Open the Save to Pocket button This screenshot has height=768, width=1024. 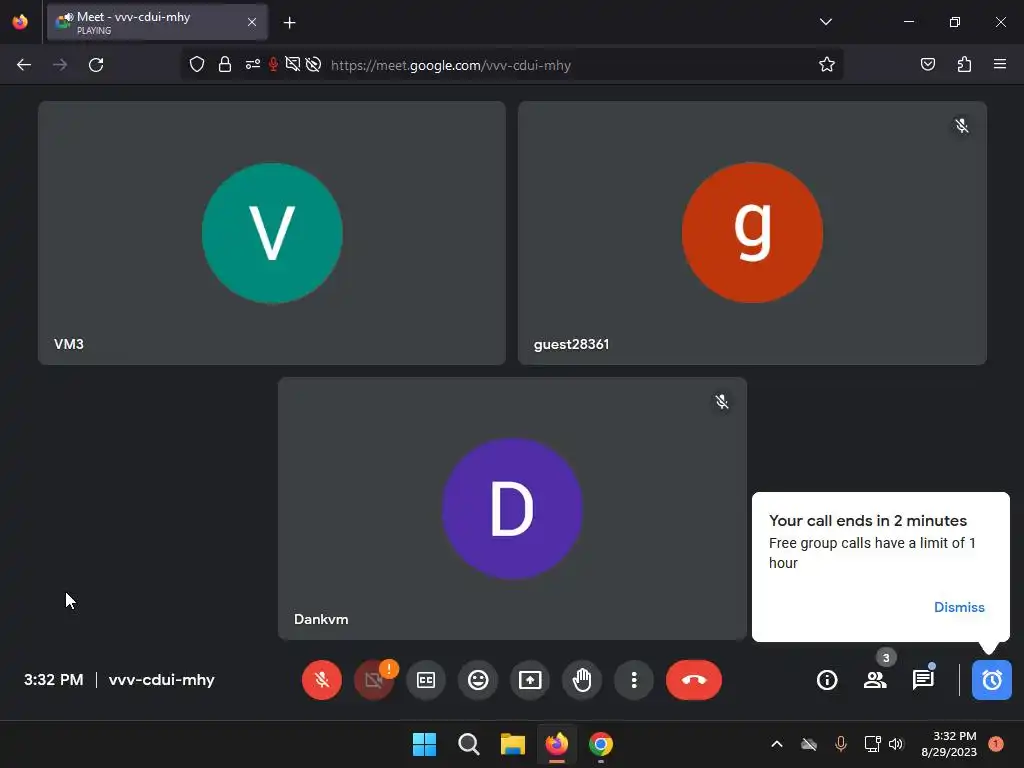point(927,64)
